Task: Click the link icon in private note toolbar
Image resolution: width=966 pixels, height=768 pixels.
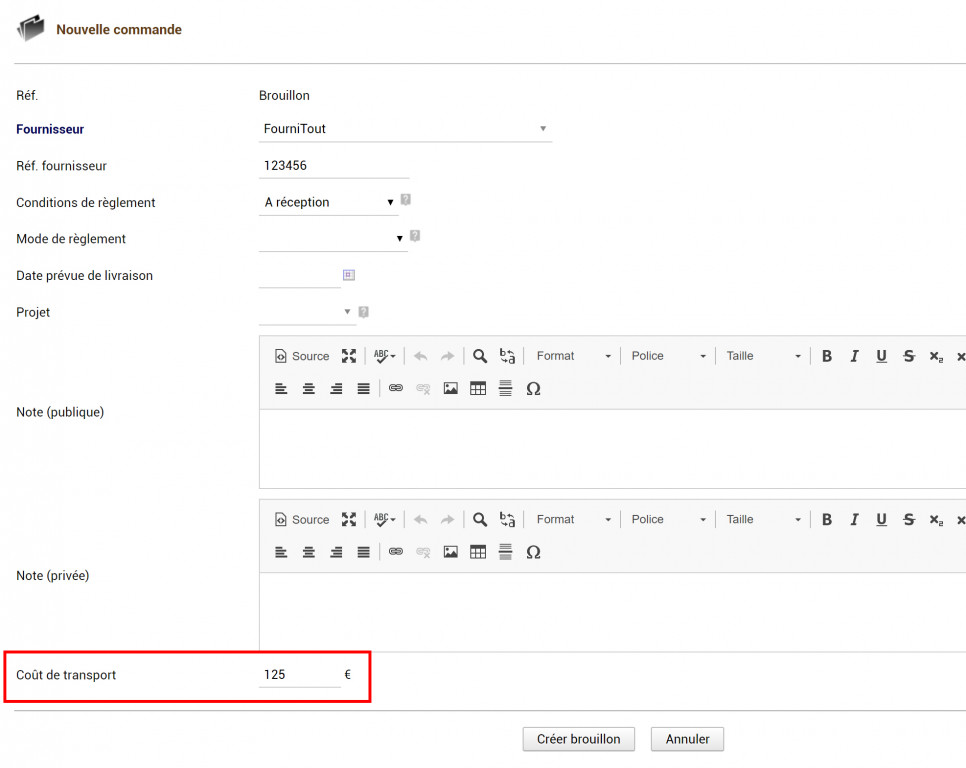Action: (x=396, y=552)
